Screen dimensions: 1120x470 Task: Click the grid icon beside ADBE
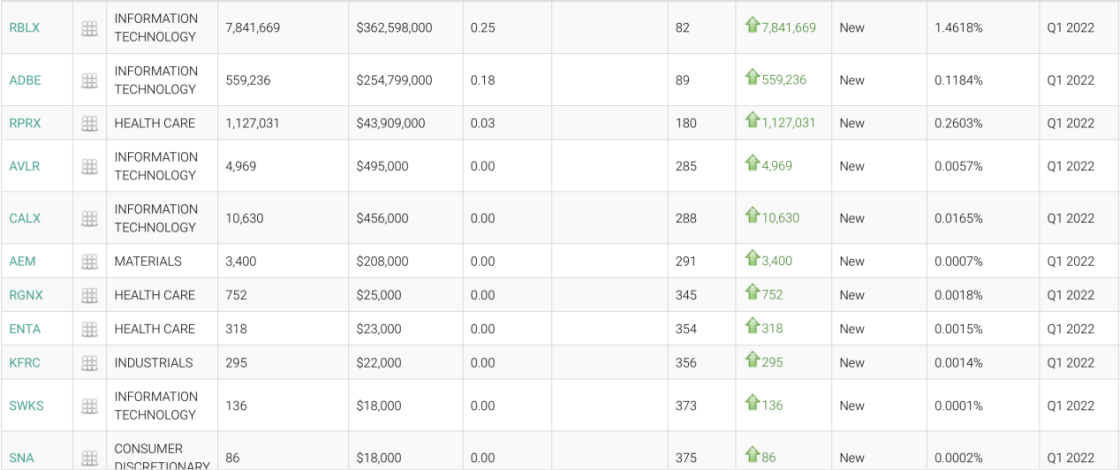pos(89,81)
